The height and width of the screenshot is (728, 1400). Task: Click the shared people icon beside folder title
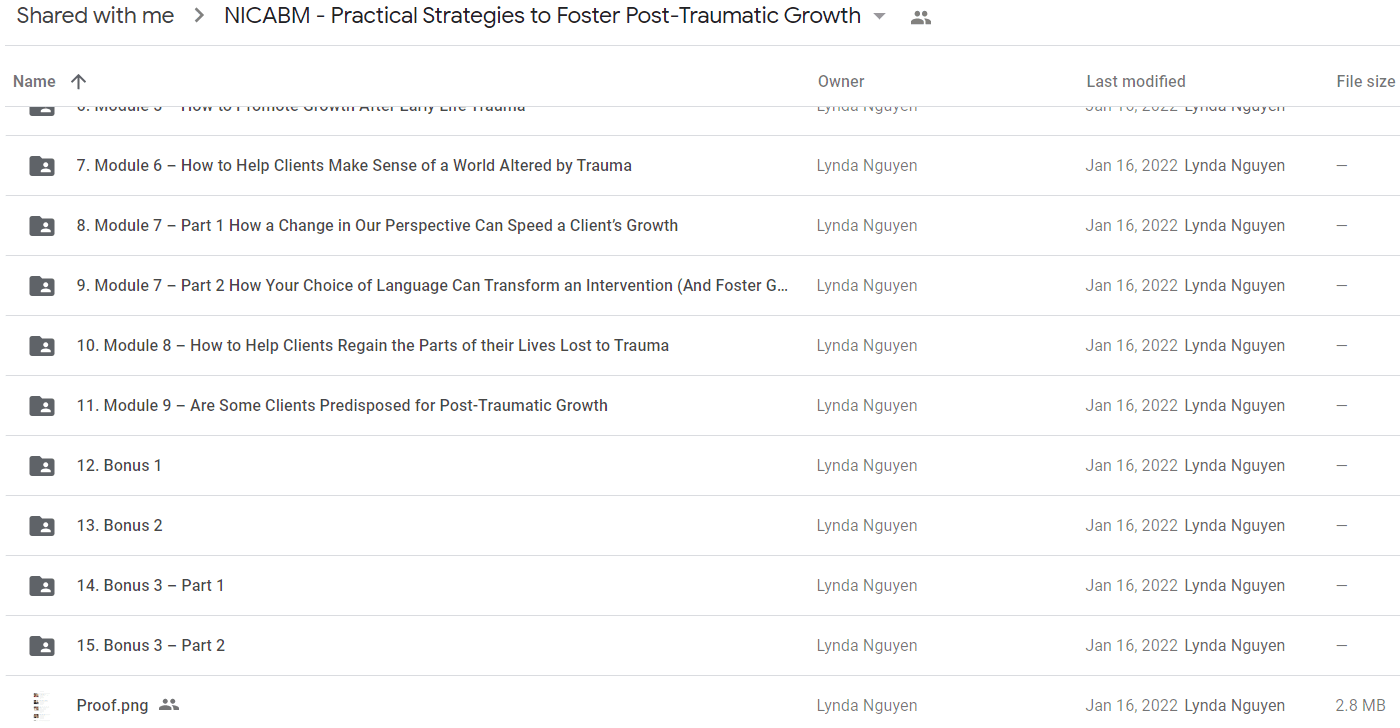921,17
